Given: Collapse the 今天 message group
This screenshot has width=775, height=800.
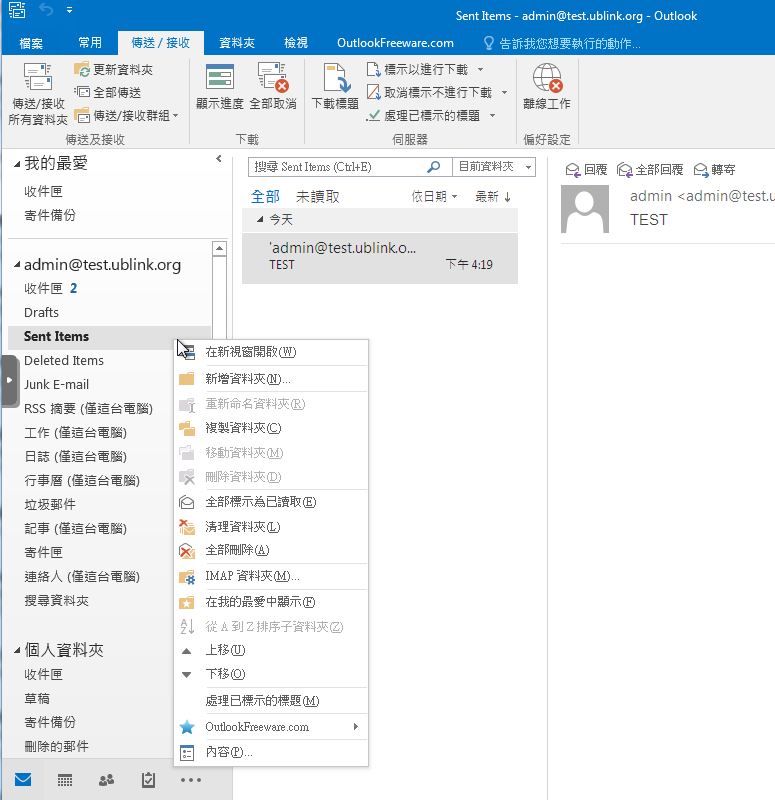Looking at the screenshot, I should pyautogui.click(x=260, y=220).
